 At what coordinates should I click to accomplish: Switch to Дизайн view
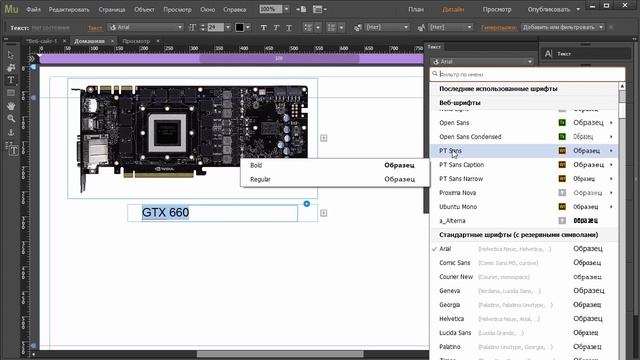point(453,9)
